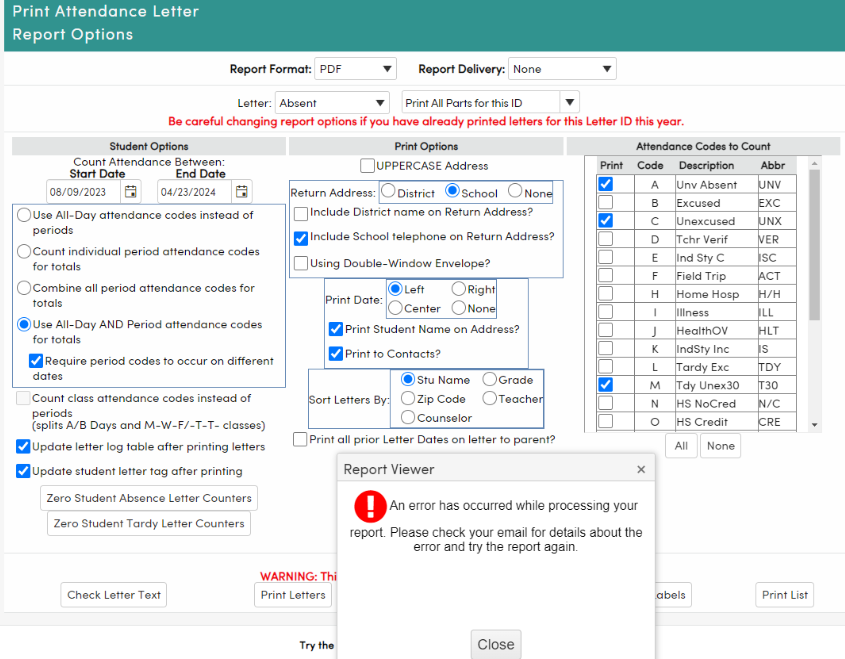Uncheck Print for code M Tdy Unex30
845x659 pixels.
[x=606, y=385]
